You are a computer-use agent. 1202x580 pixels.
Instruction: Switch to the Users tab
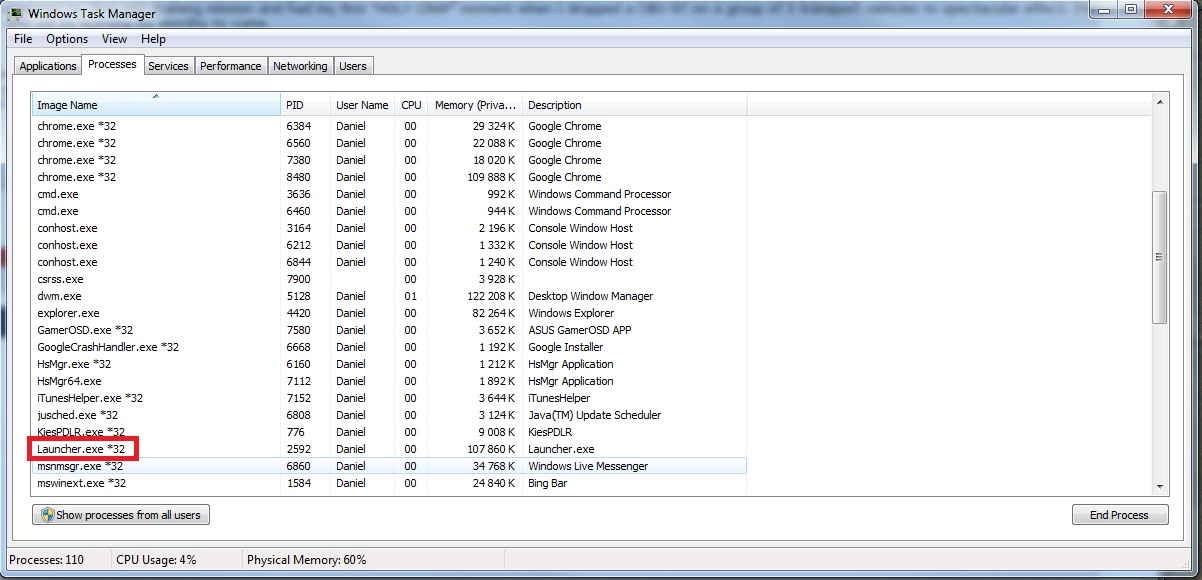pyautogui.click(x=353, y=66)
